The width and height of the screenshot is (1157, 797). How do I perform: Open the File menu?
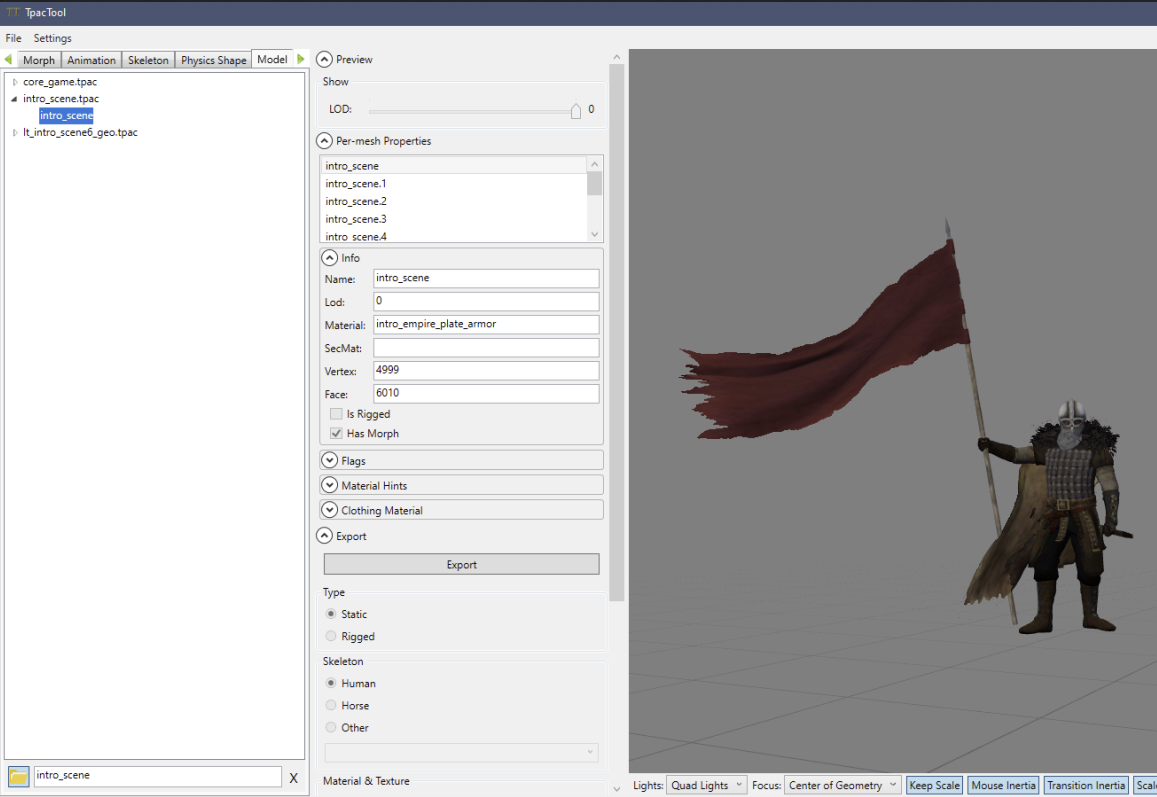tap(13, 38)
